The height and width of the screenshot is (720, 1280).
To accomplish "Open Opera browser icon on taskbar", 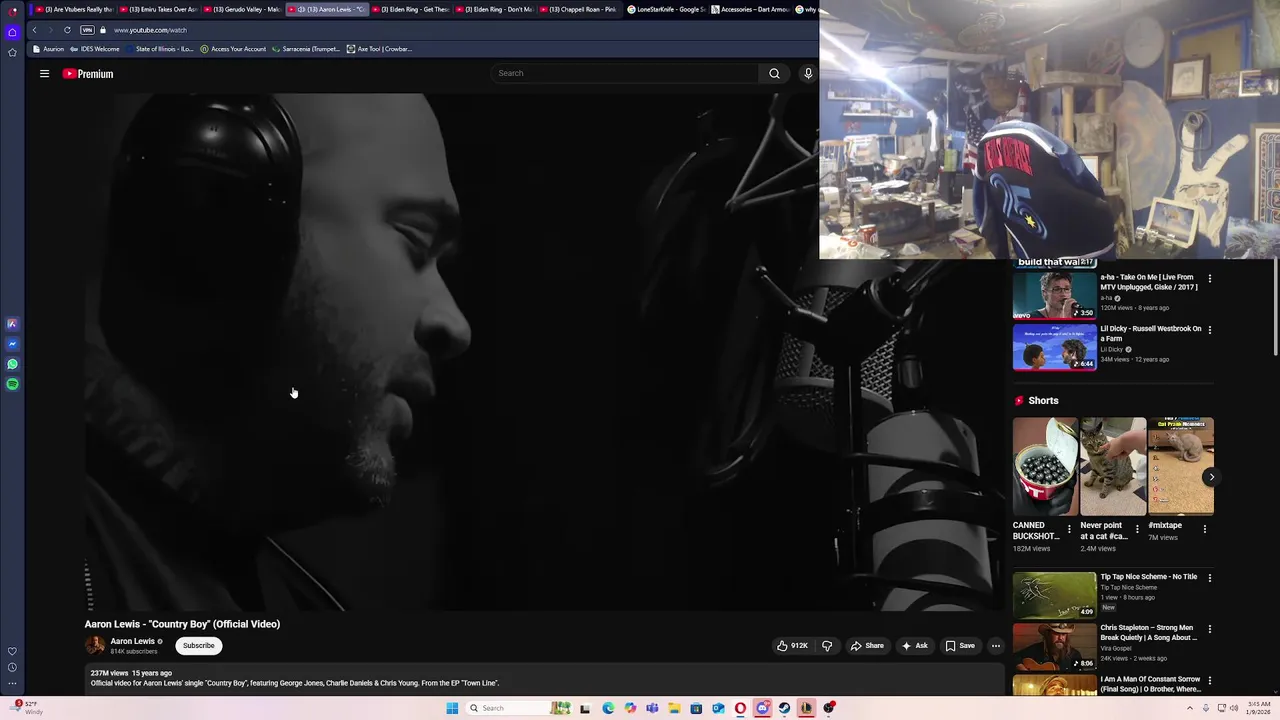I will point(740,708).
